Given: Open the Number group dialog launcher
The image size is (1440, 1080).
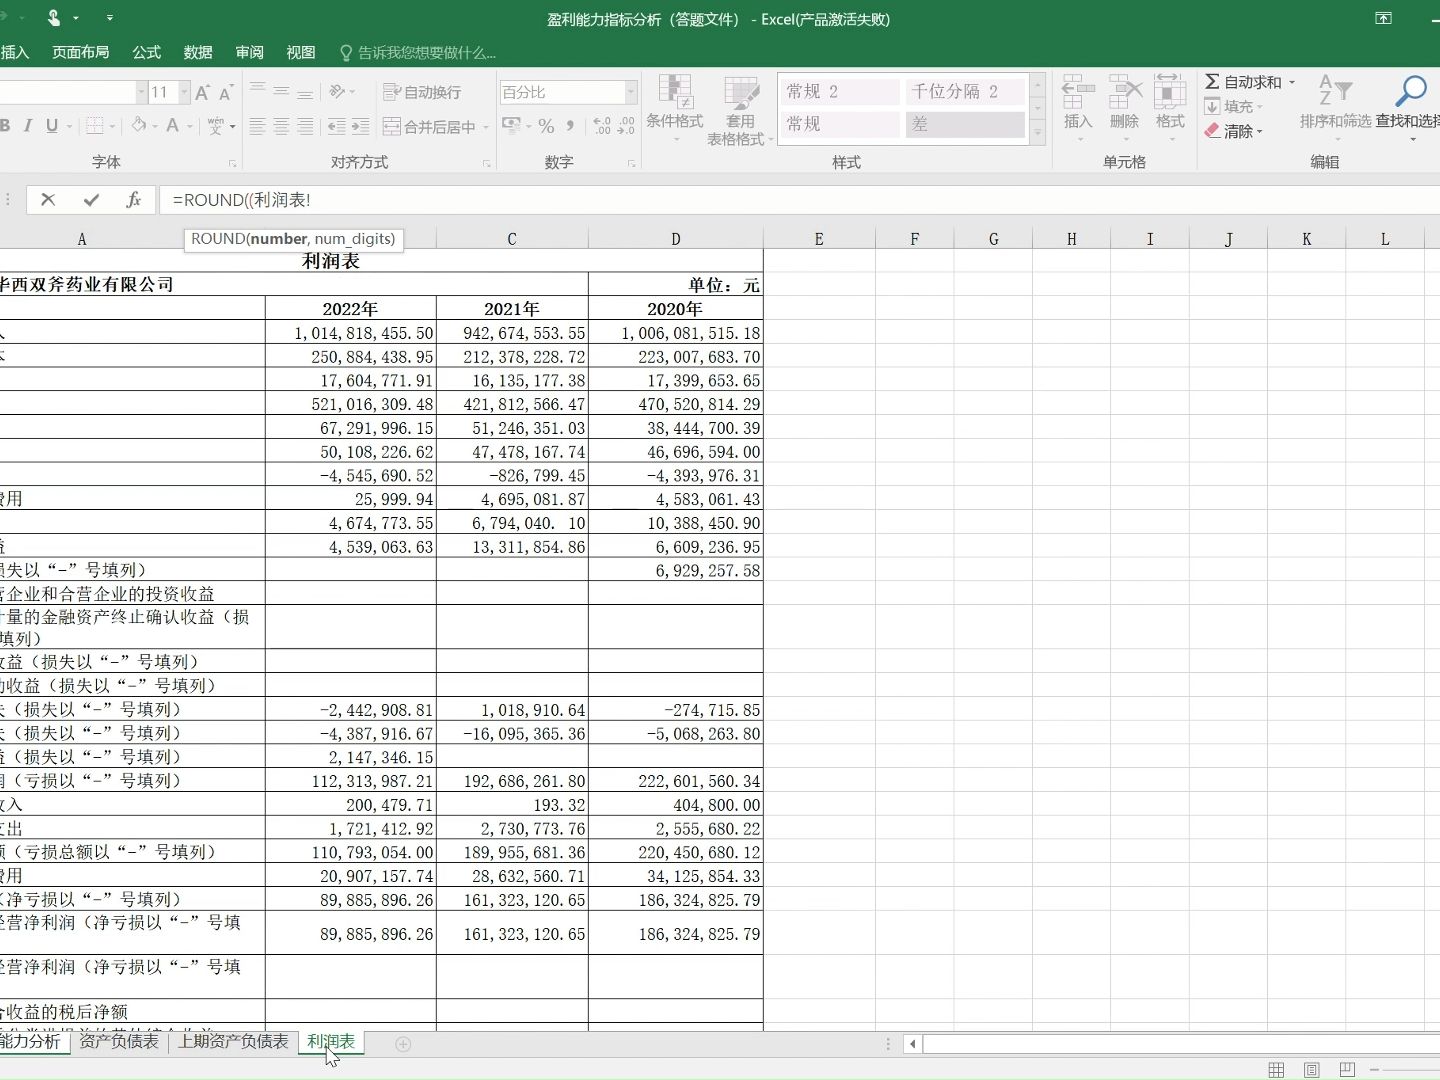Looking at the screenshot, I should (632, 163).
